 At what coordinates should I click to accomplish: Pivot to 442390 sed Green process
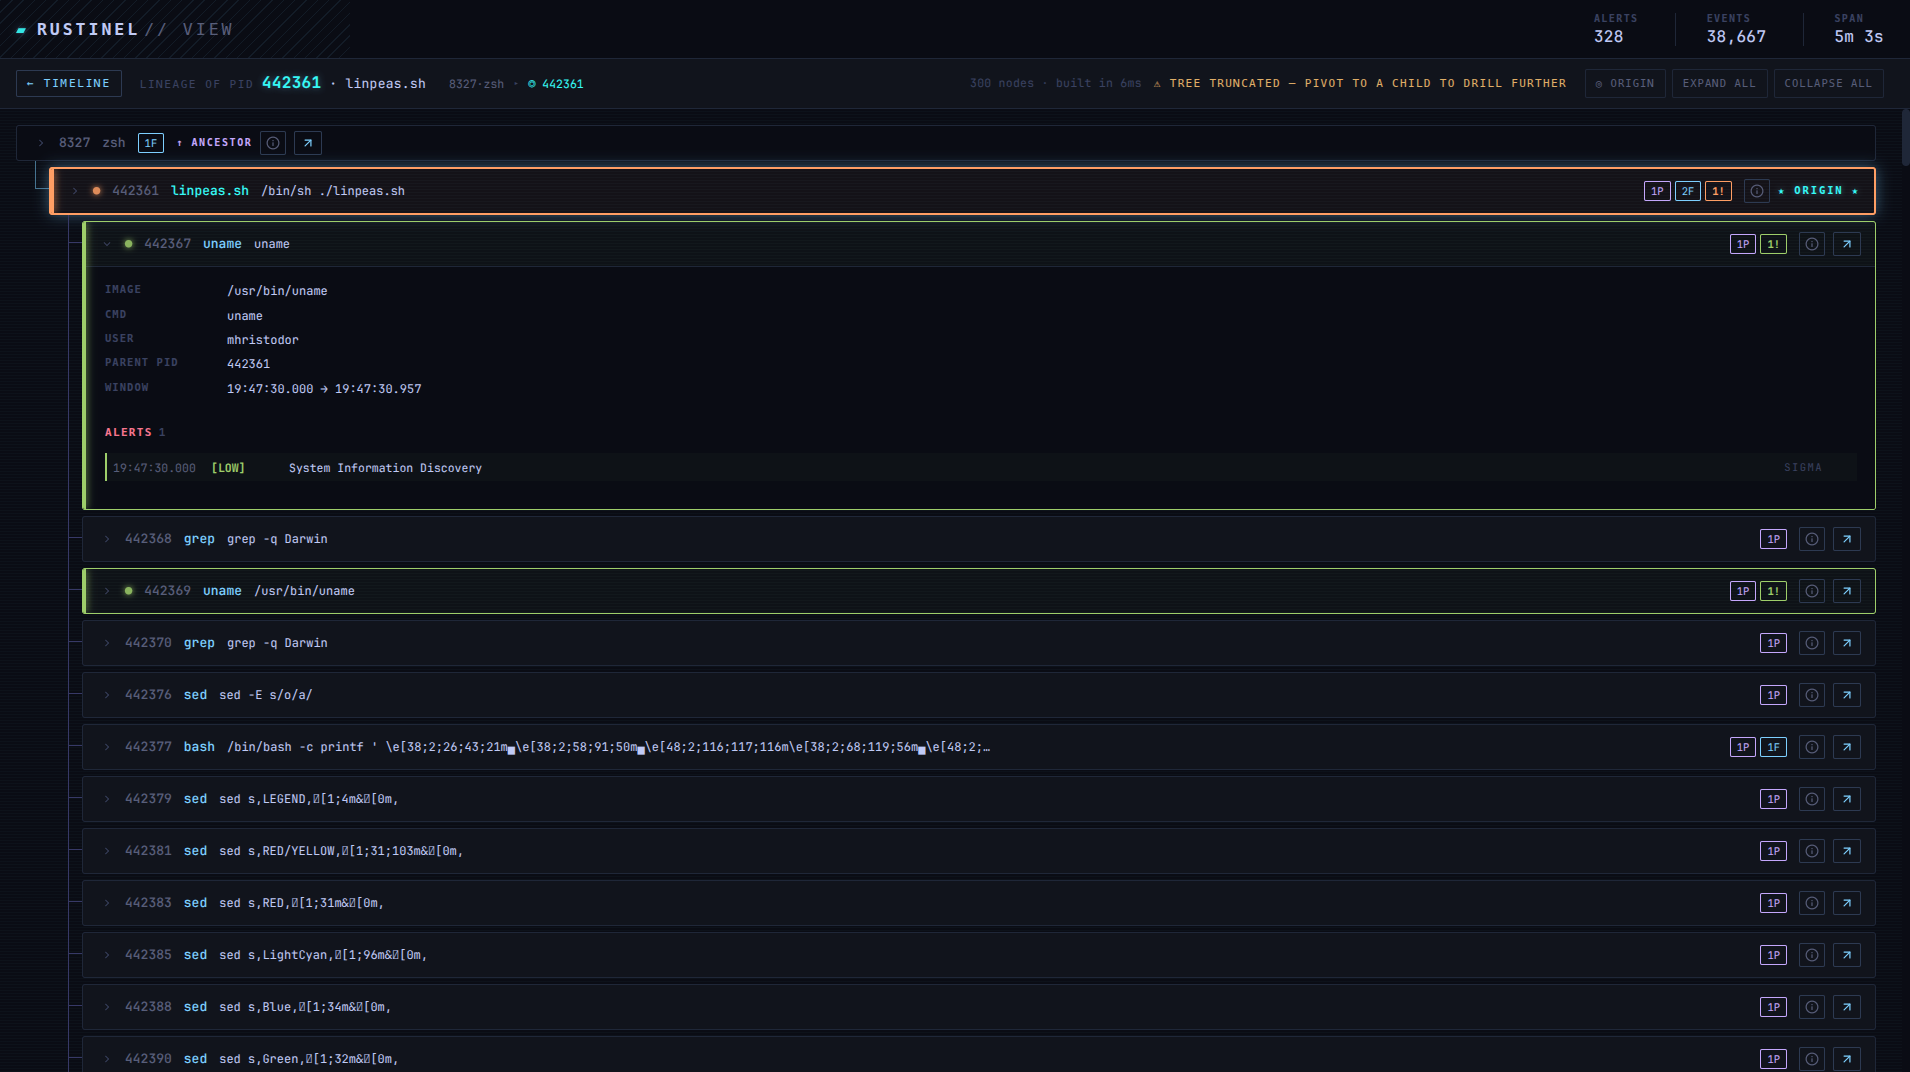click(1847, 1059)
